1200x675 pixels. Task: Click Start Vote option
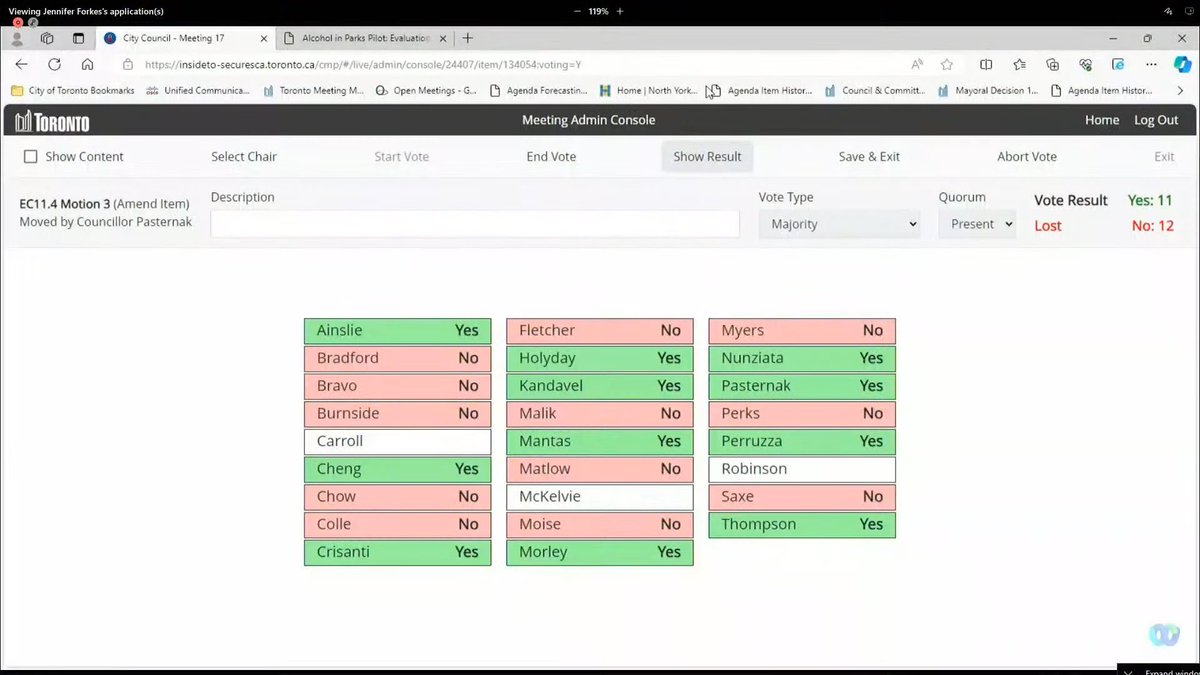[x=402, y=156]
